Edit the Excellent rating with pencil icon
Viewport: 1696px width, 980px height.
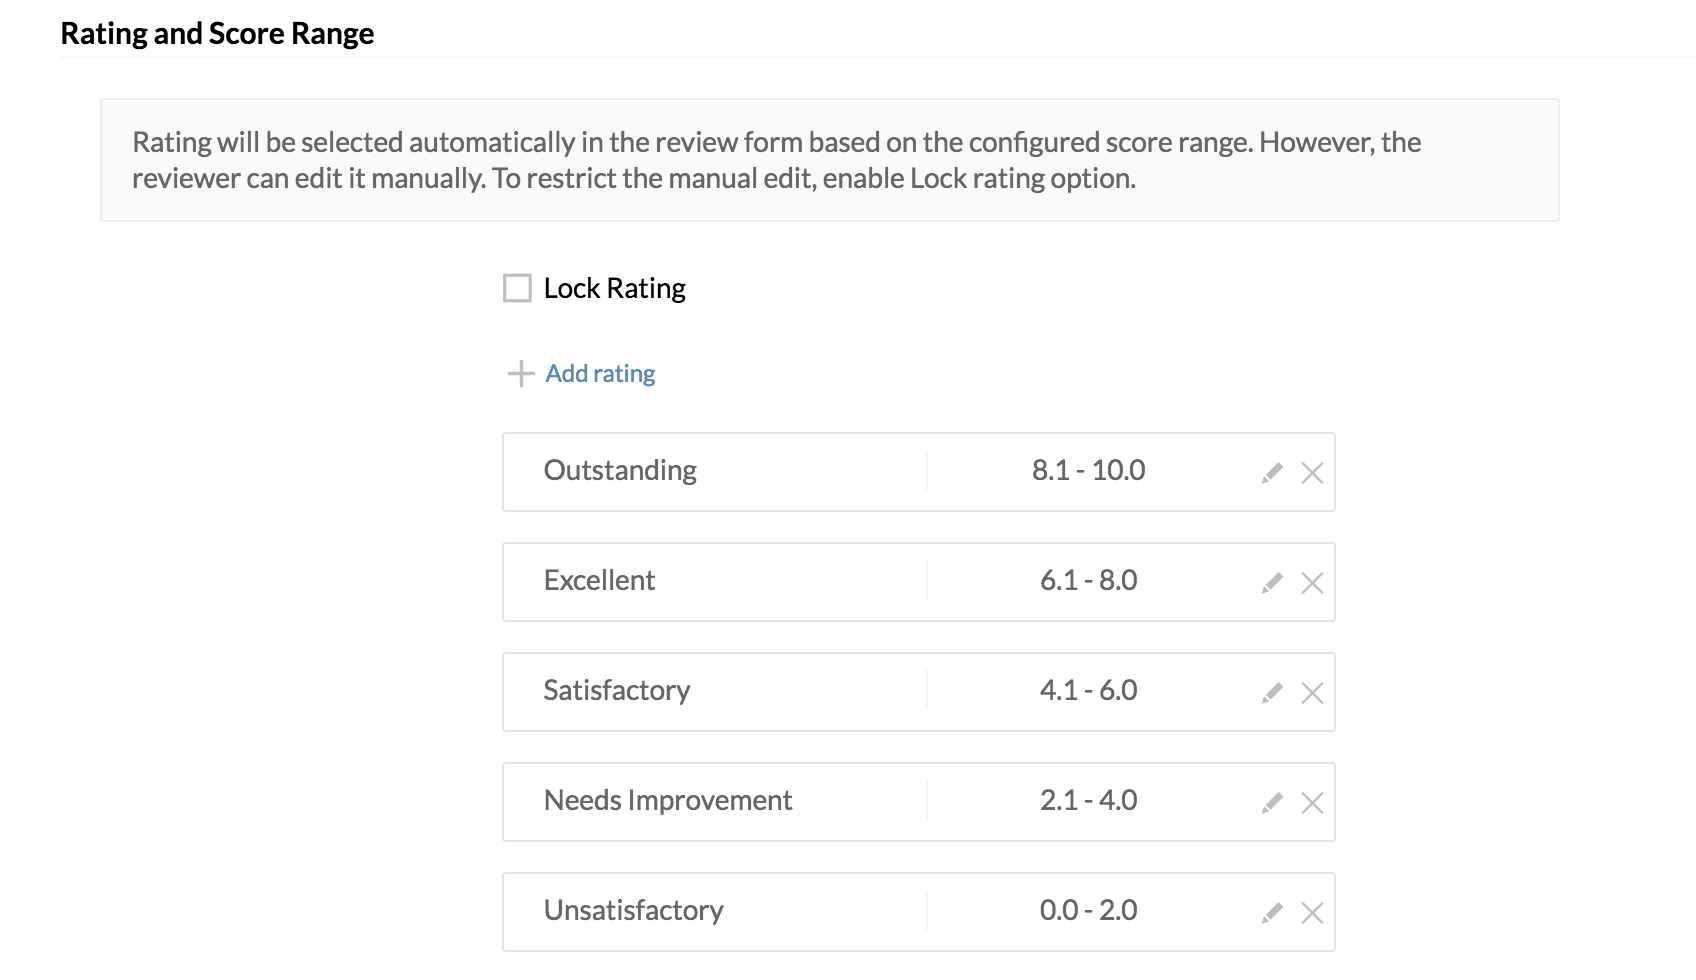click(x=1272, y=583)
